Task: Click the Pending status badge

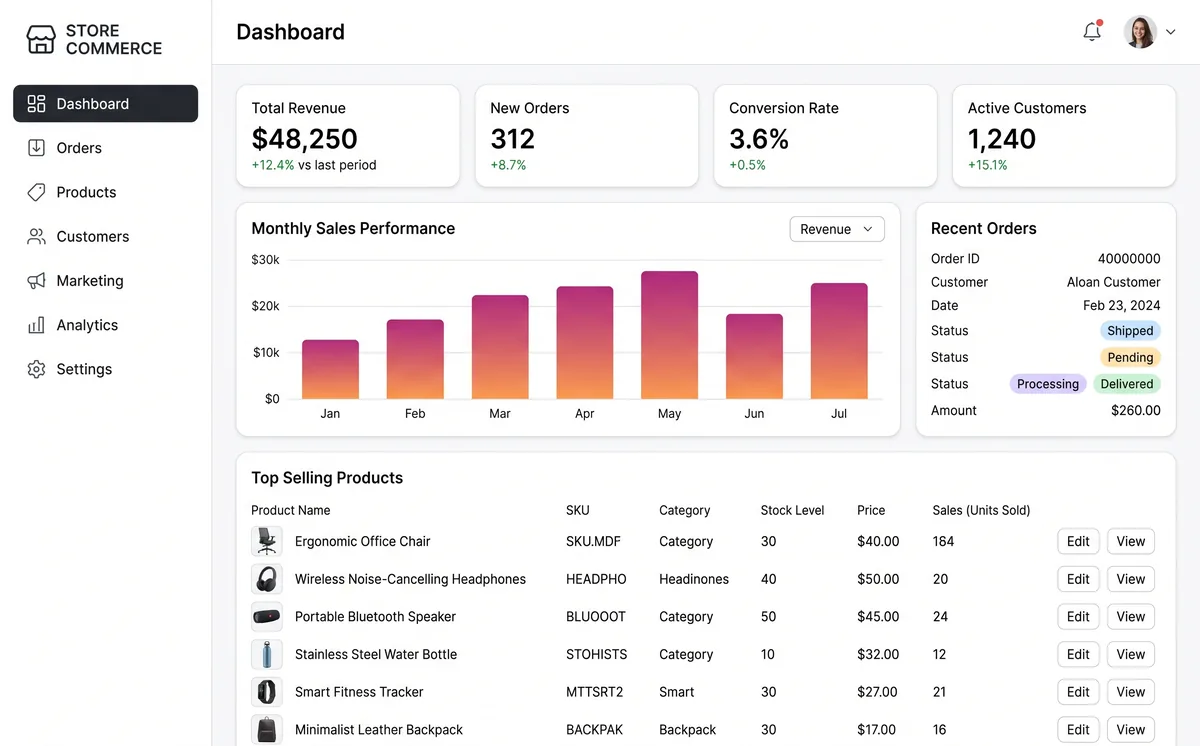Action: 1130,357
